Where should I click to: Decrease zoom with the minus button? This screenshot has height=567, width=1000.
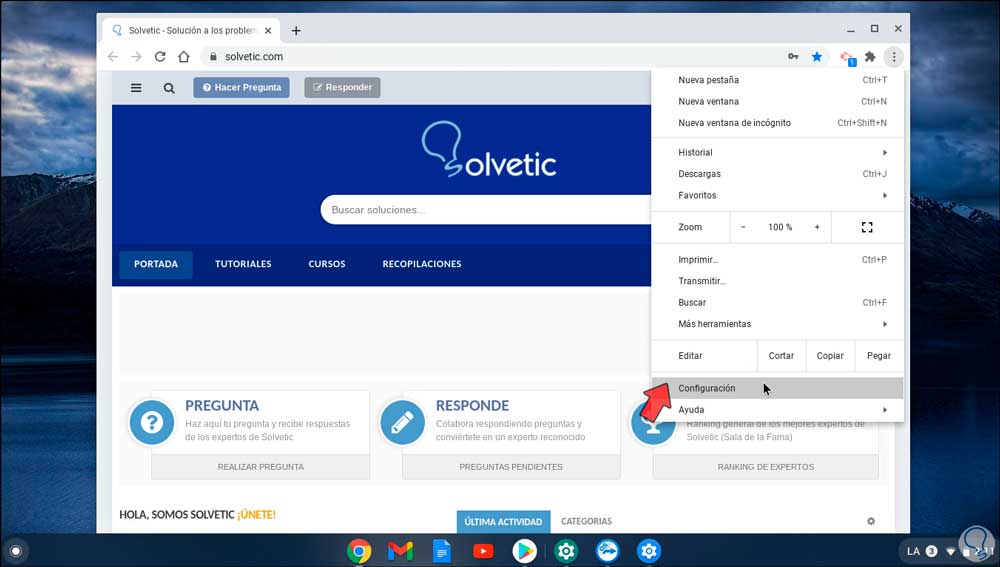743,227
